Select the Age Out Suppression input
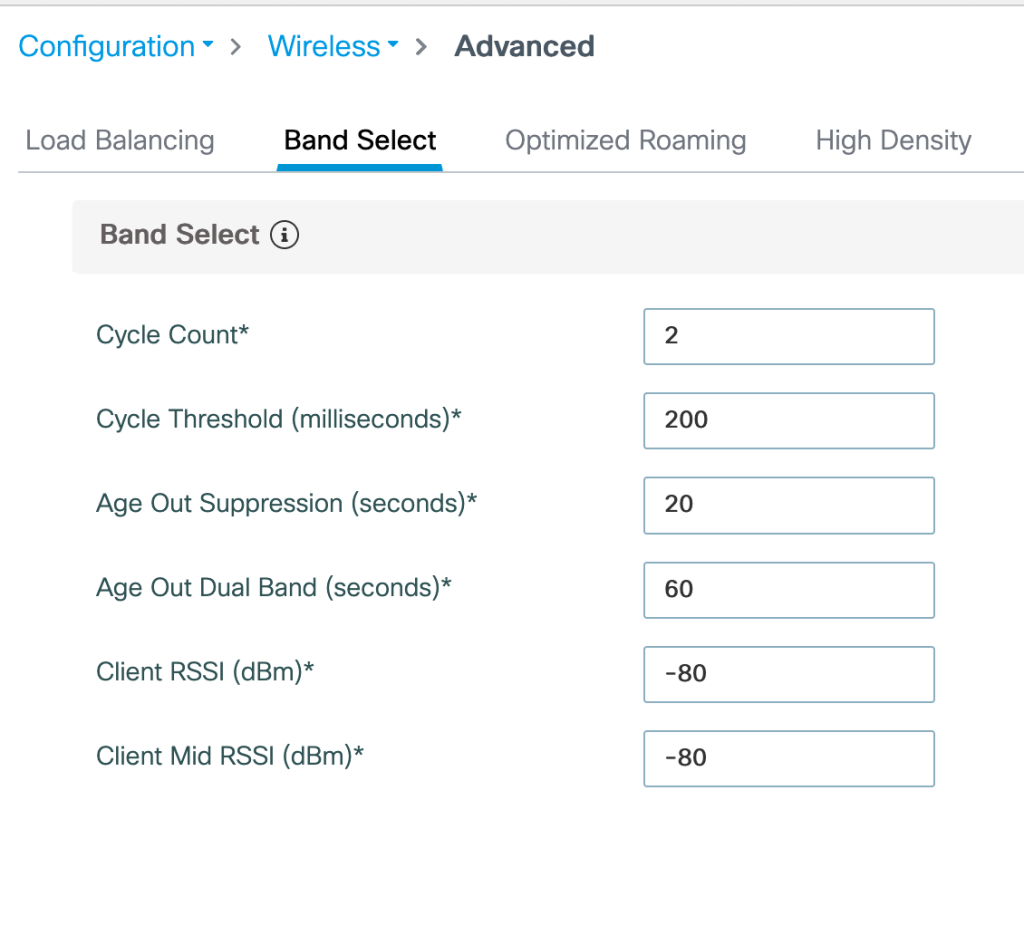Viewport: 1024px width, 935px height. [788, 505]
